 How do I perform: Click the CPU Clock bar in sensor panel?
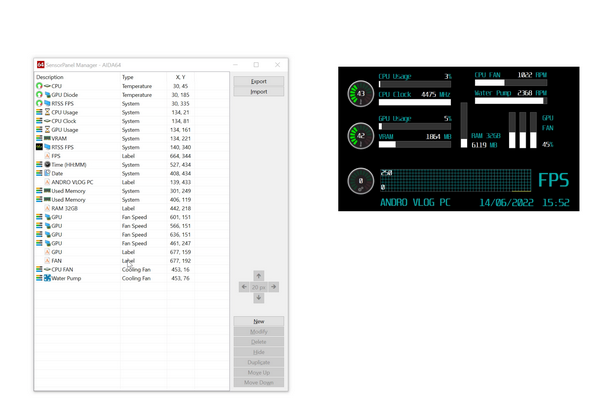coord(414,102)
